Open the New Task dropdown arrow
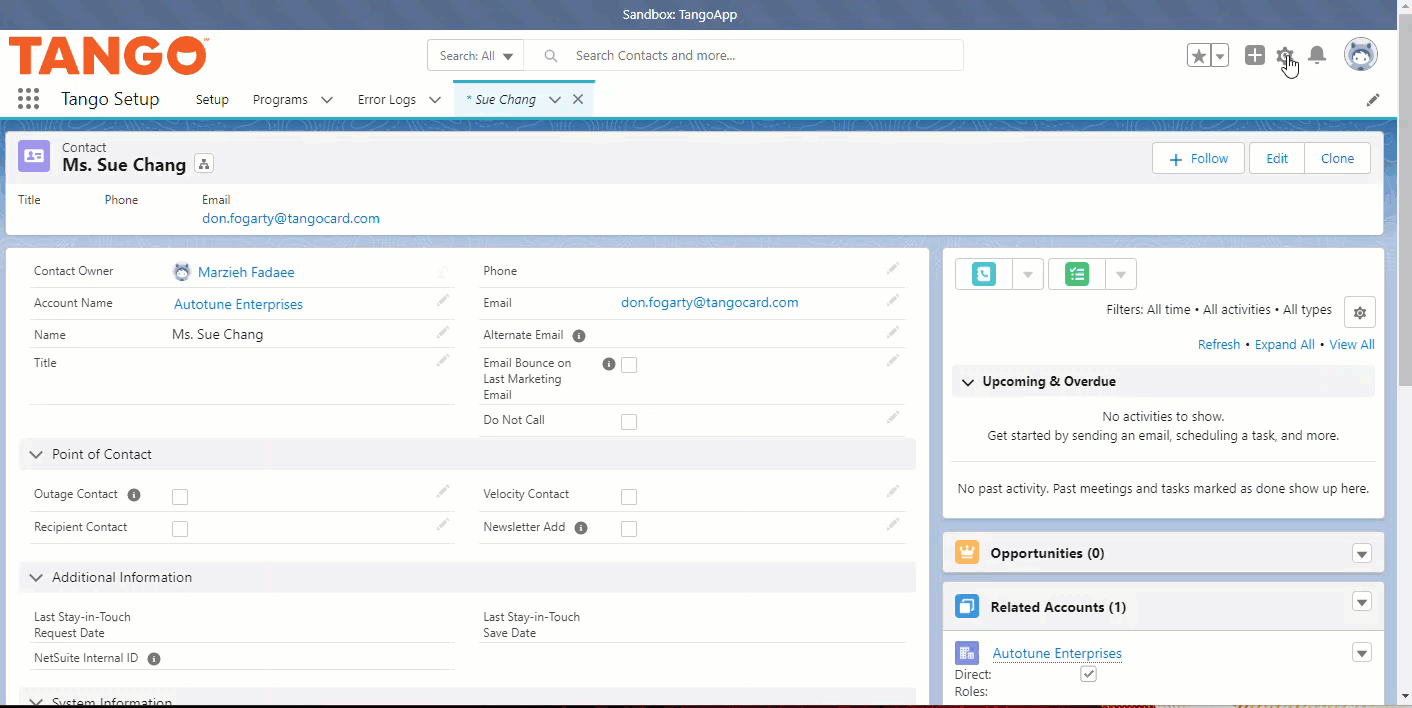The width and height of the screenshot is (1412, 708). [1121, 274]
